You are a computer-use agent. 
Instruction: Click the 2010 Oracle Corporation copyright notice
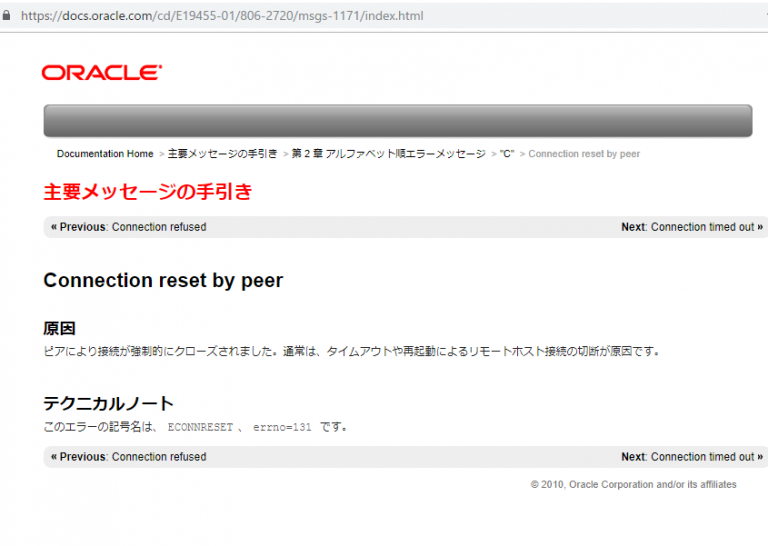click(633, 484)
